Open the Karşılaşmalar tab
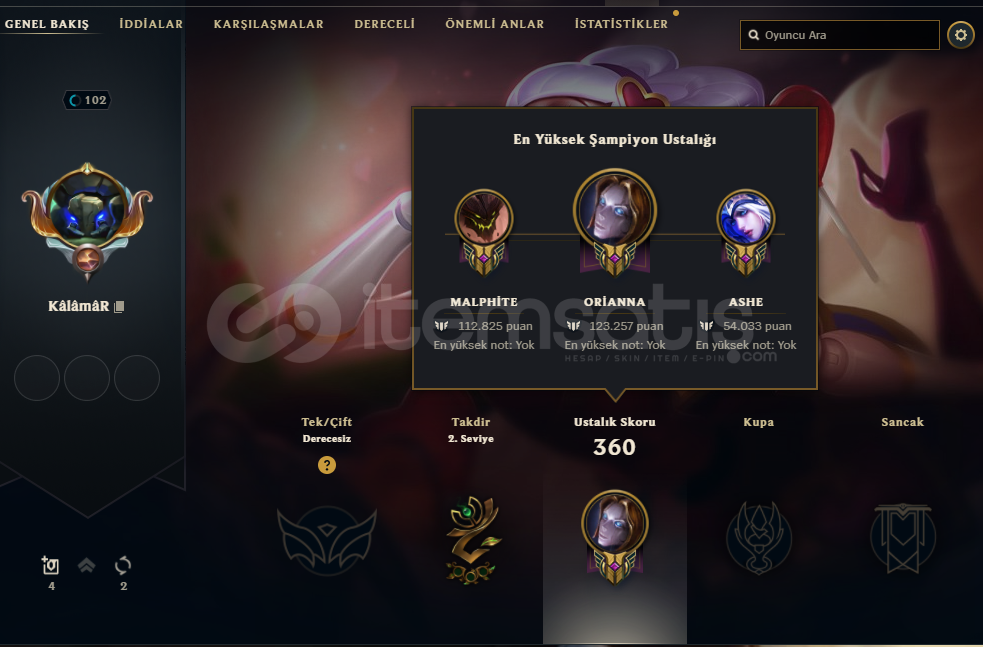Viewport: 983px width, 647px height. 268,24
